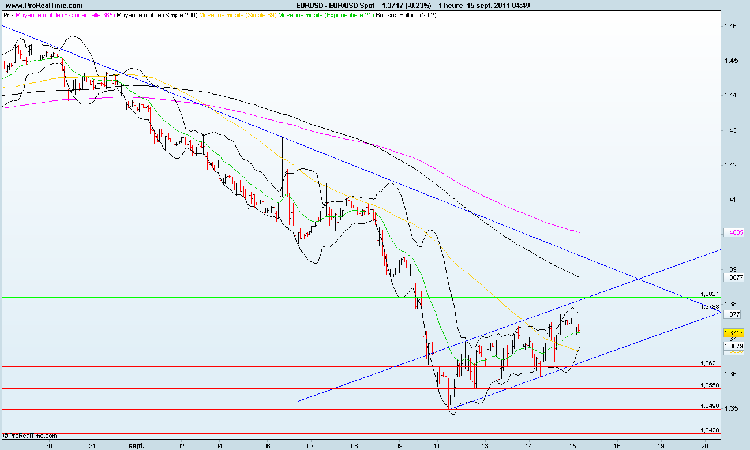Image resolution: width=750 pixels, height=450 pixels.
Task: Click the 1.3400 bottom red line label
Action: coord(711,428)
